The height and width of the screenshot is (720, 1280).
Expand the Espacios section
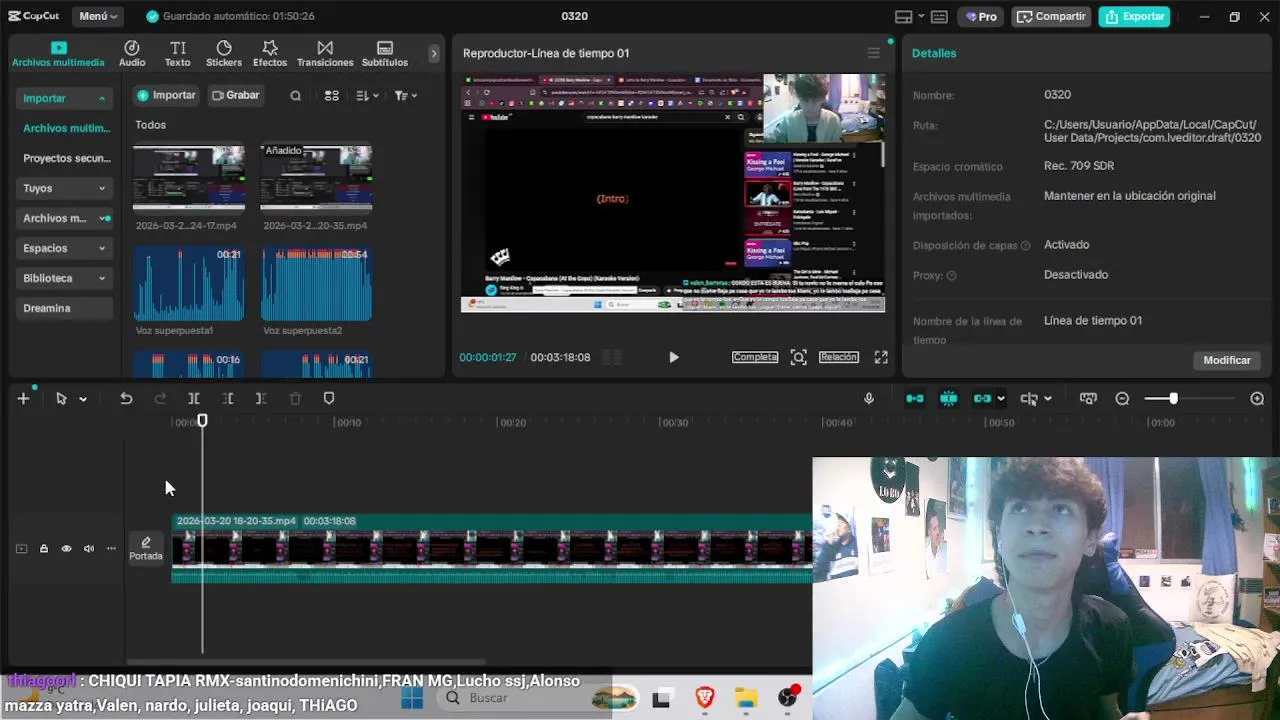pyautogui.click(x=65, y=248)
